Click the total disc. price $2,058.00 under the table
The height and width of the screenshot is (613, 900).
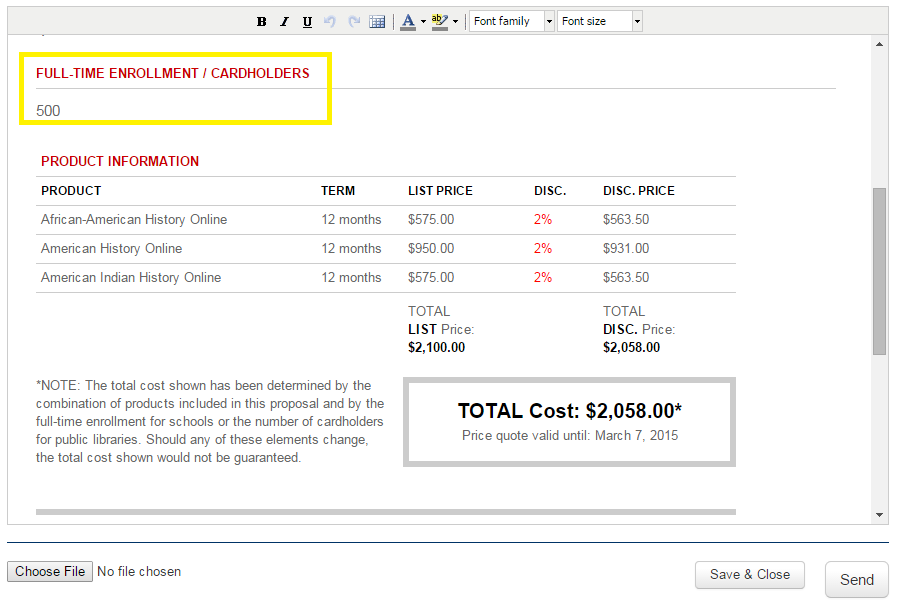pyautogui.click(x=631, y=347)
